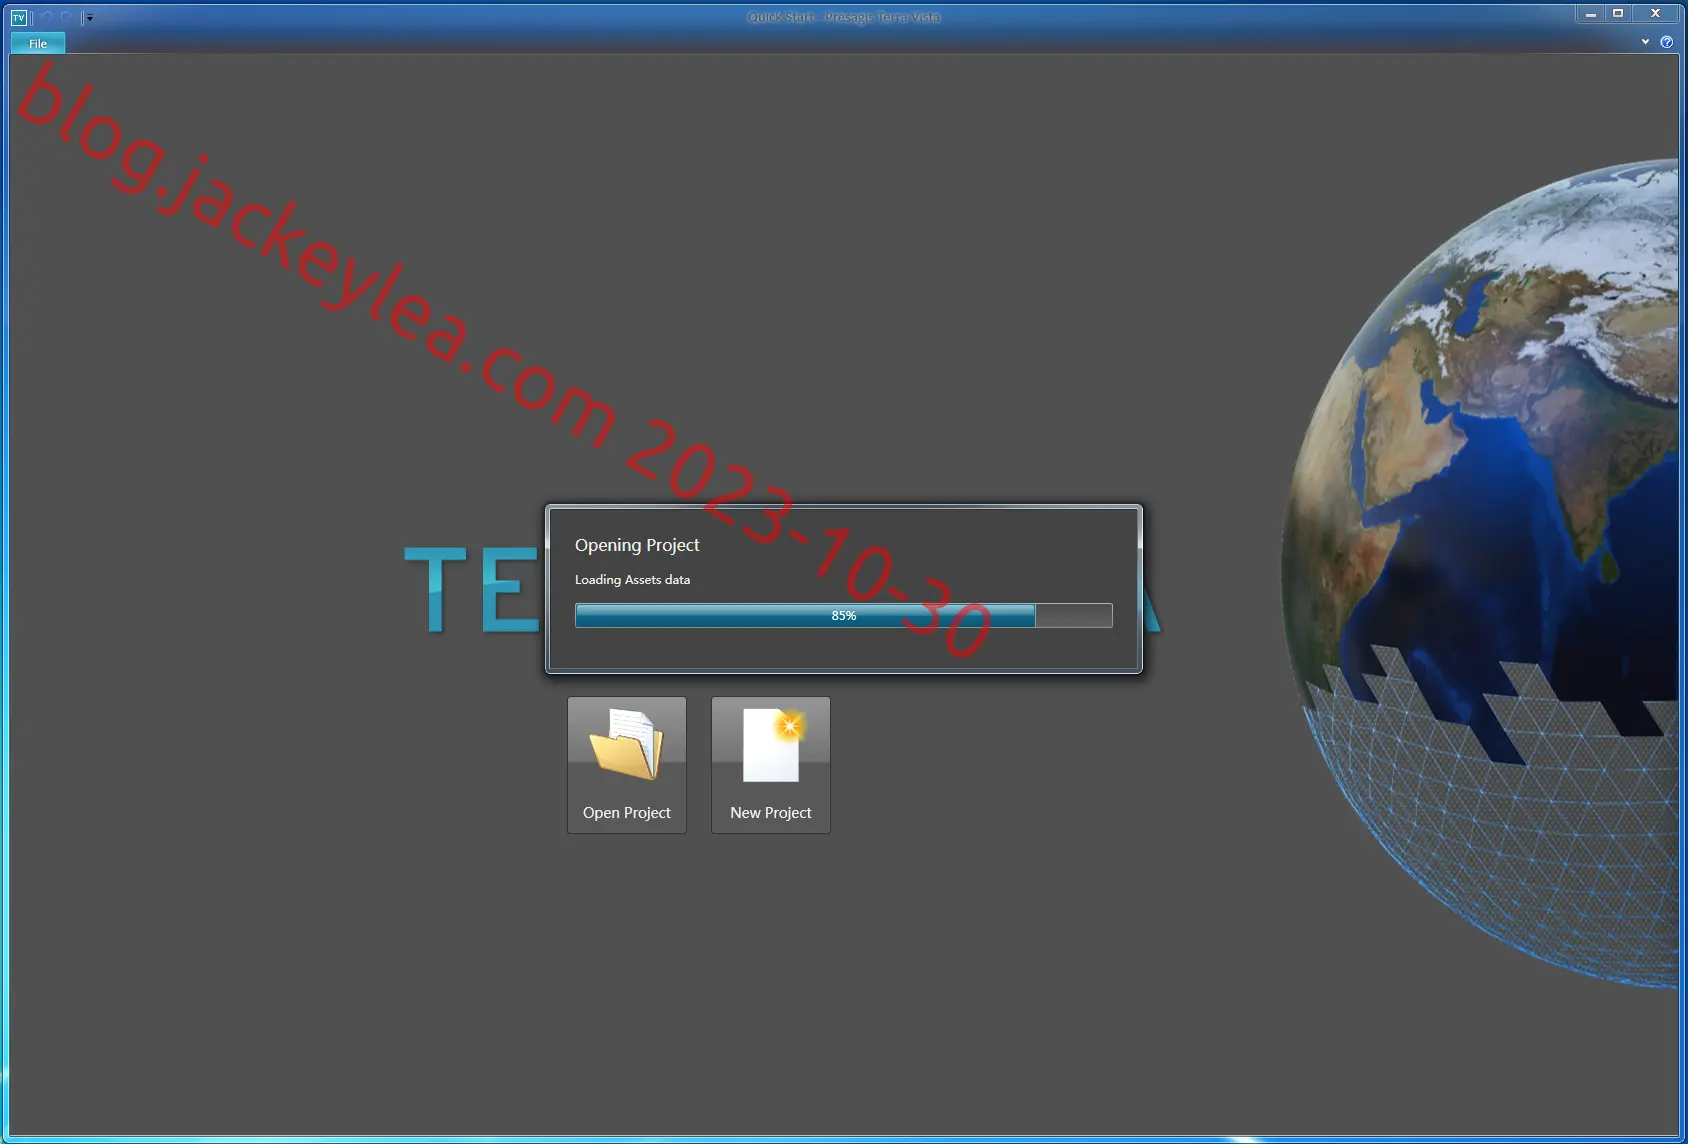Image resolution: width=1688 pixels, height=1144 pixels.
Task: Close the Terra Vista window
Action: (x=1656, y=14)
